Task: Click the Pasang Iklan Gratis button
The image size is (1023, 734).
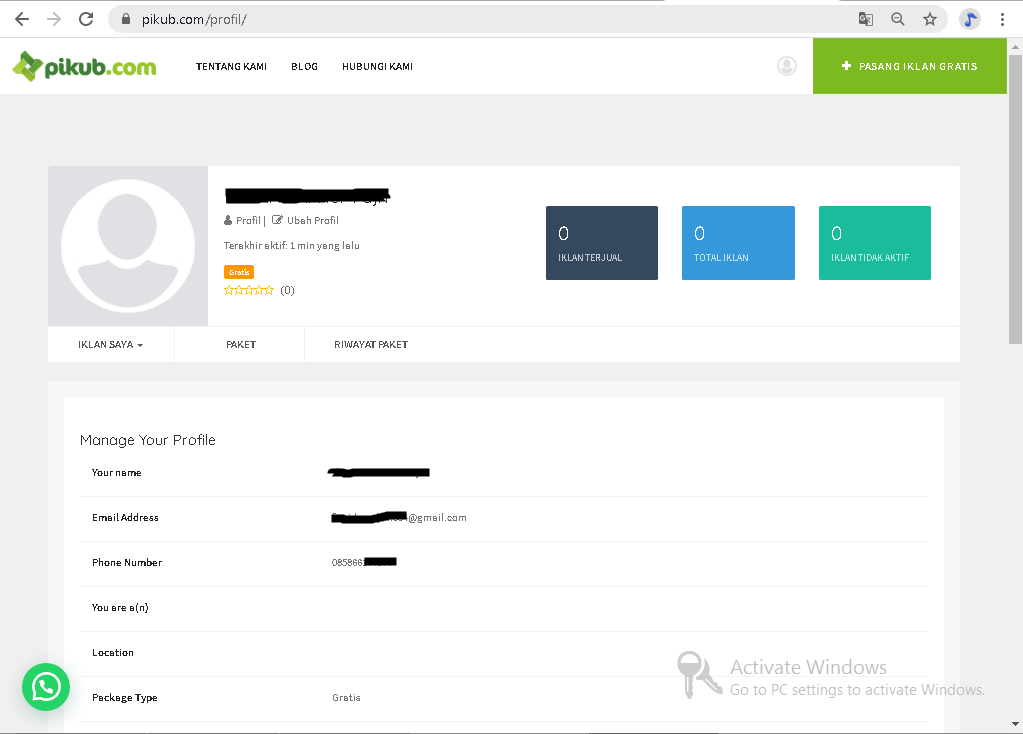Action: tap(909, 67)
